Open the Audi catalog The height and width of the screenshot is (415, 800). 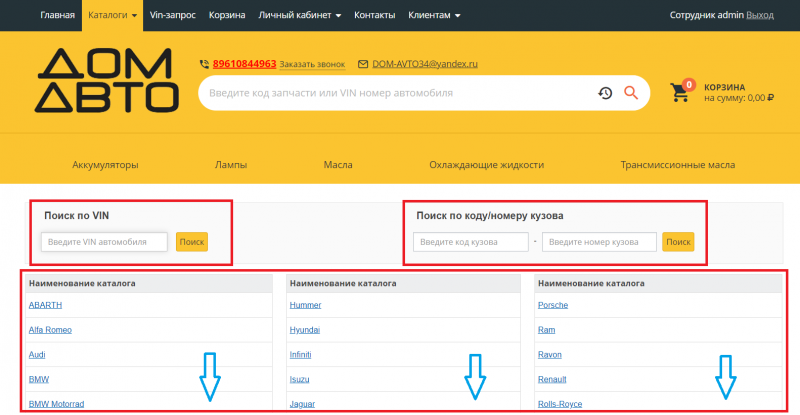(x=37, y=355)
